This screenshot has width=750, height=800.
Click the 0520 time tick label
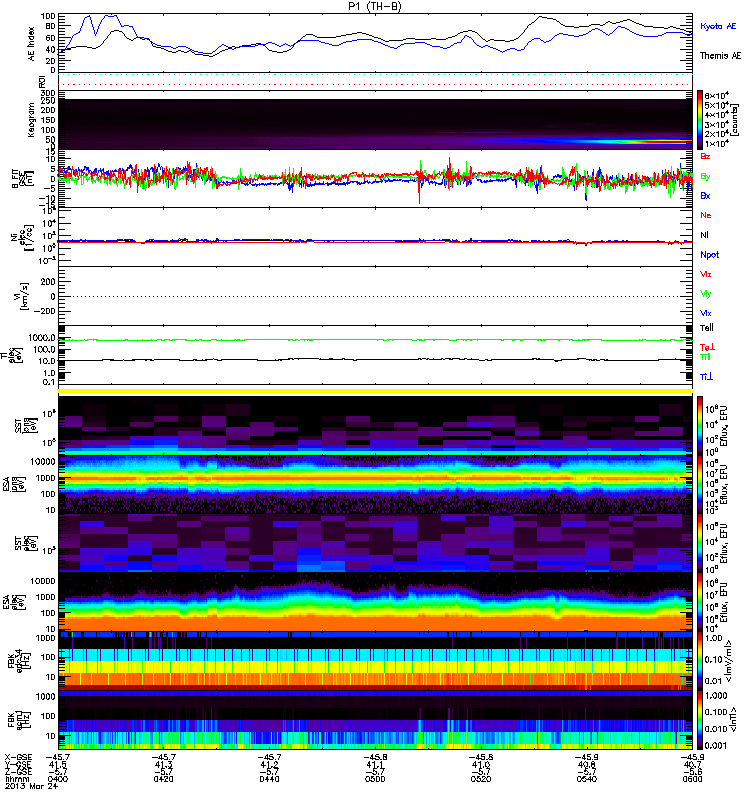click(481, 779)
